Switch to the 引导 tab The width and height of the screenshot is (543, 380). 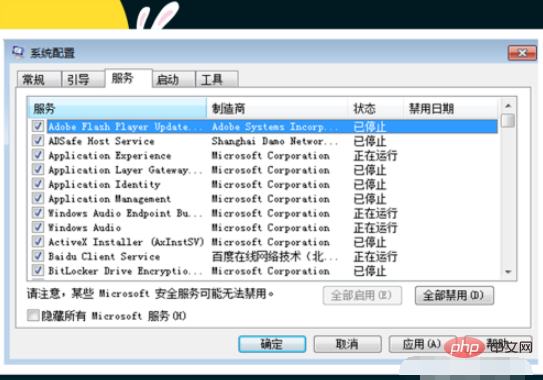pos(82,79)
